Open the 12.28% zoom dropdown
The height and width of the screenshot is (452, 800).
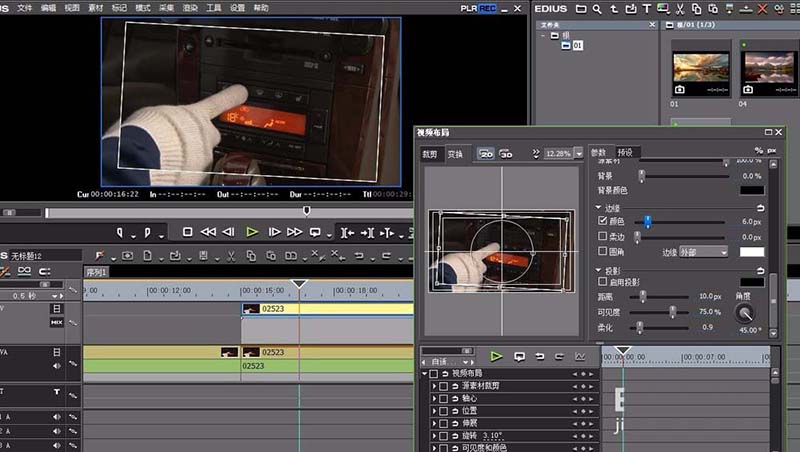coord(576,154)
